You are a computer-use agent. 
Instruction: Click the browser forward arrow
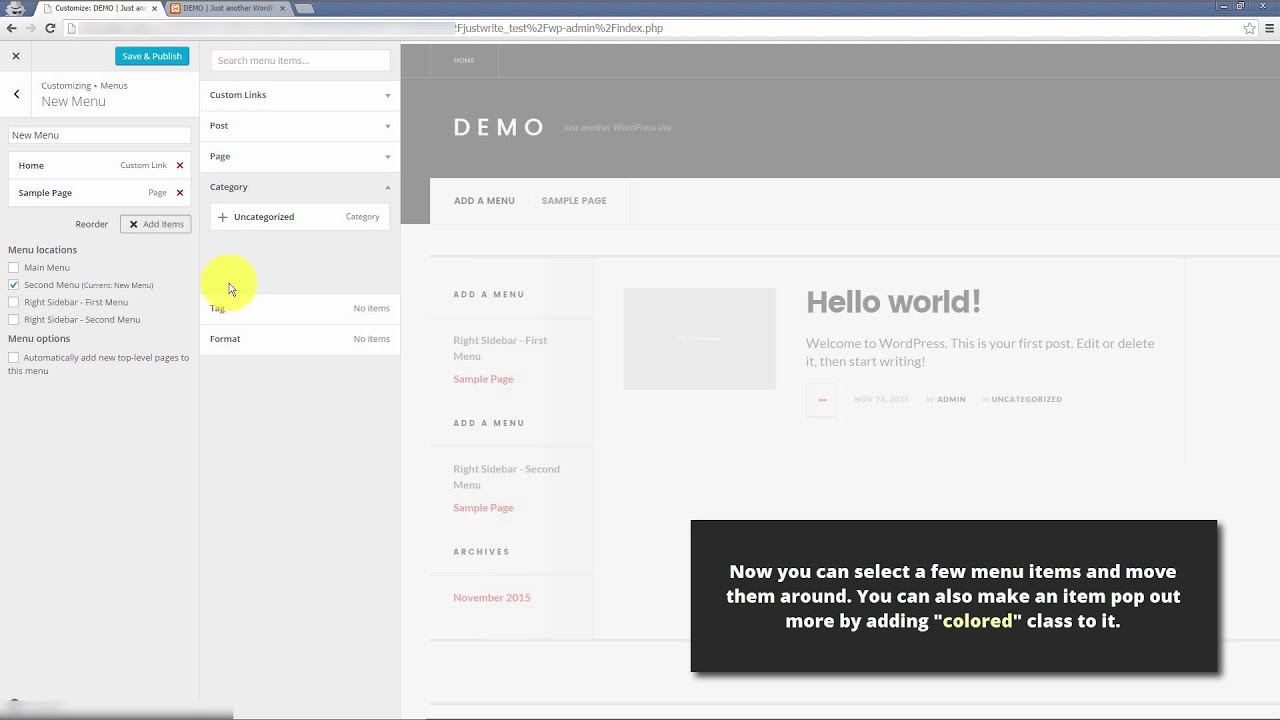click(x=31, y=28)
